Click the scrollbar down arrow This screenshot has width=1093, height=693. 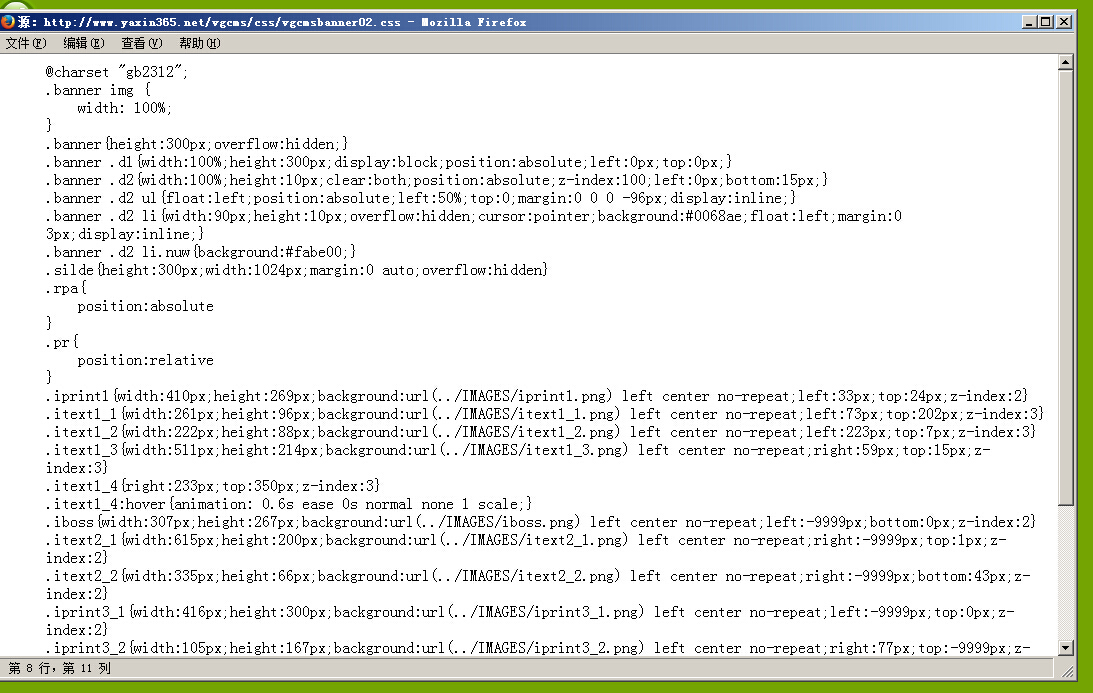click(x=1066, y=647)
